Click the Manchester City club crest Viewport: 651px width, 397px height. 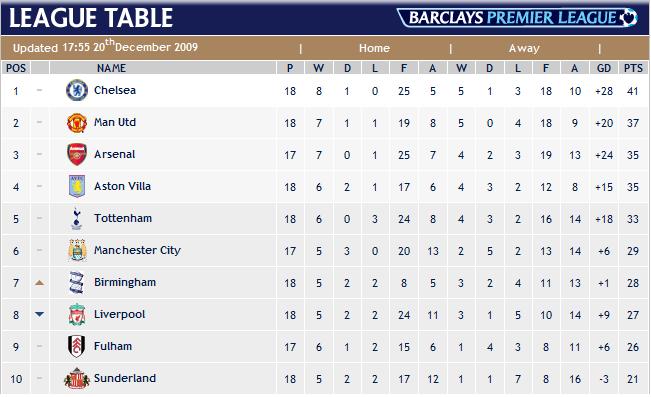[77, 250]
